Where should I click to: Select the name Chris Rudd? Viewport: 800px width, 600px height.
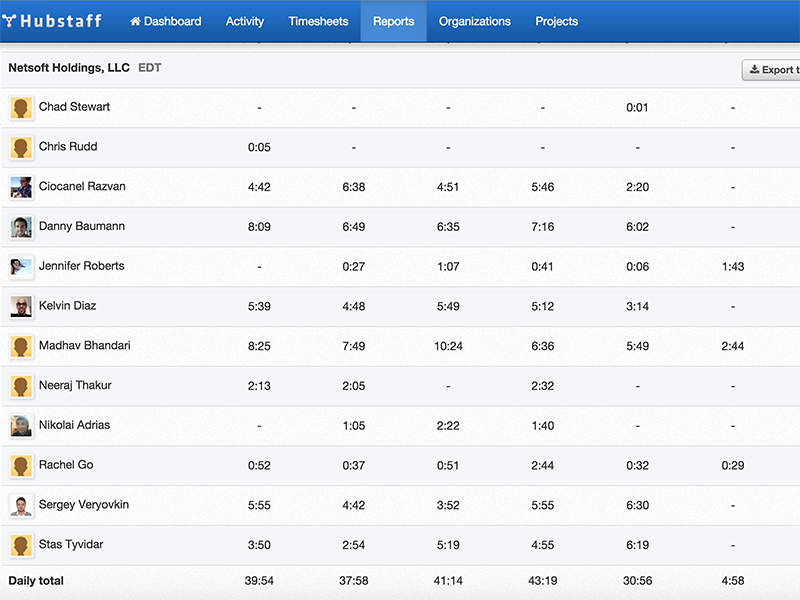pyautogui.click(x=68, y=146)
